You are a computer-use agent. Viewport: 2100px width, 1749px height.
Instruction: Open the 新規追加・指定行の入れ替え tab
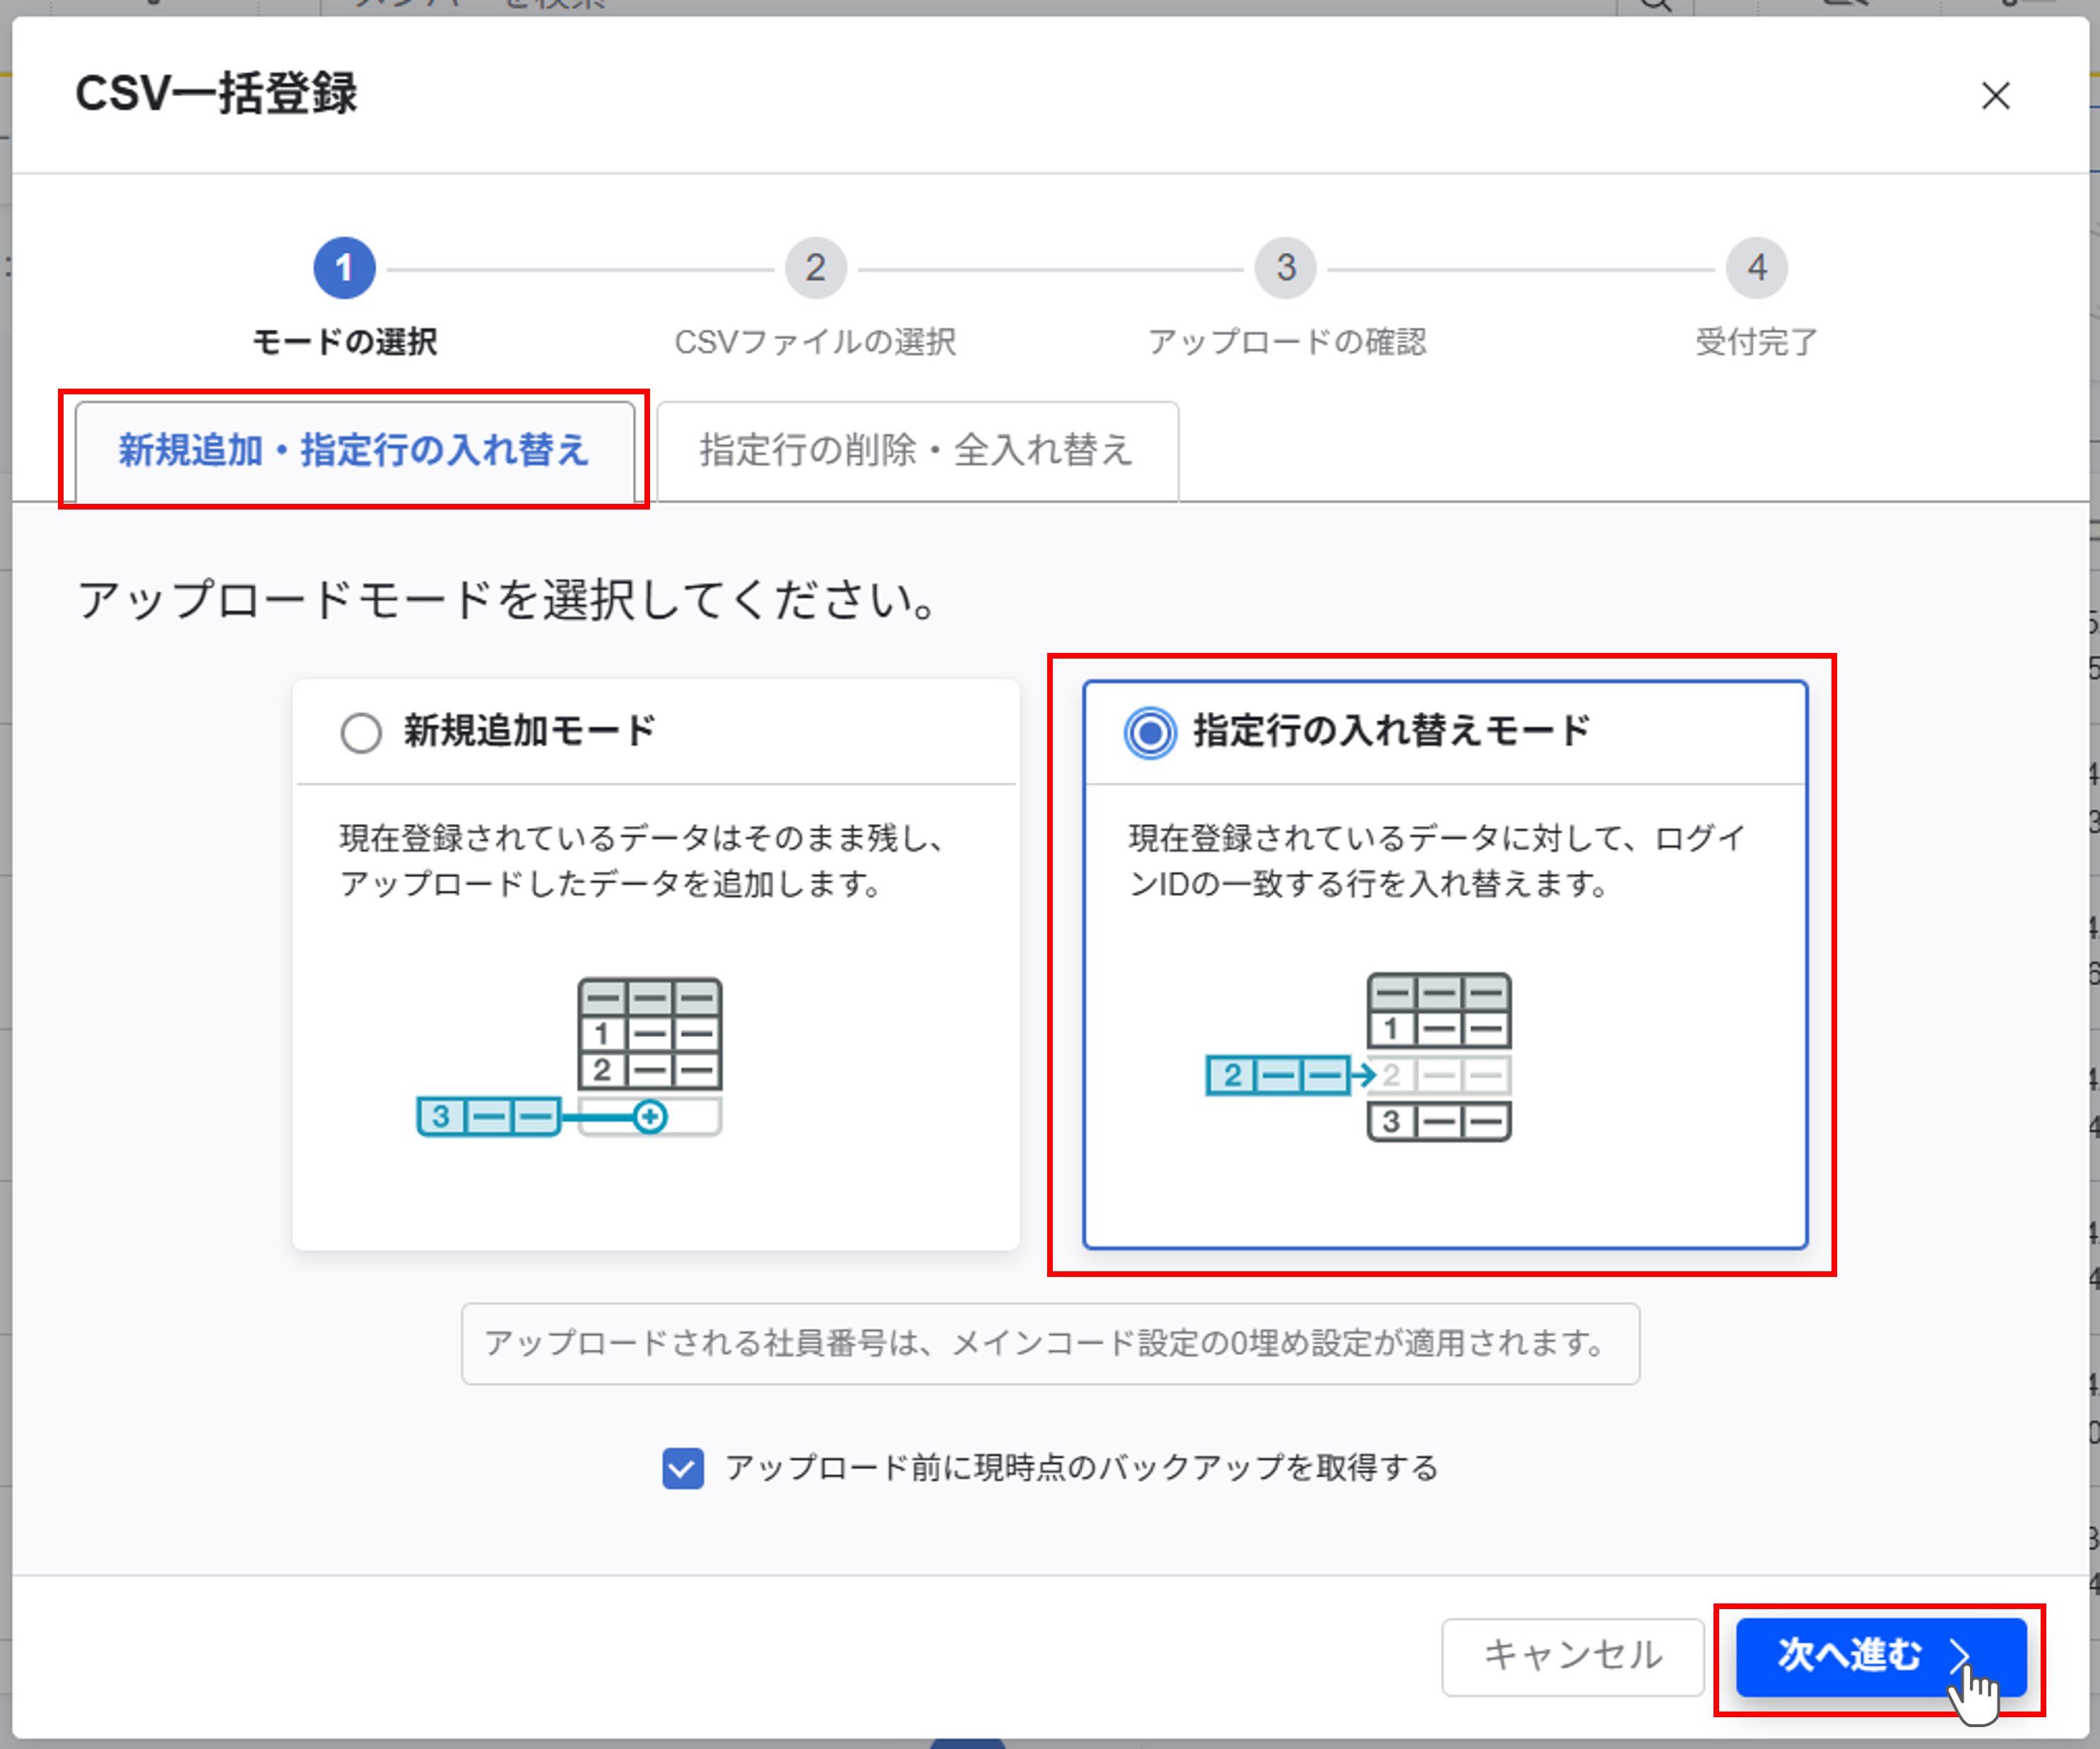(x=354, y=451)
